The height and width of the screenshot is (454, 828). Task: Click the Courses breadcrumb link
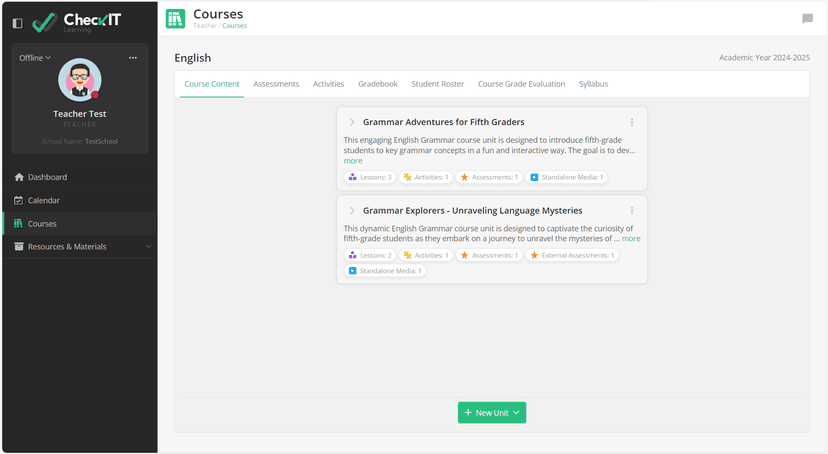(234, 25)
